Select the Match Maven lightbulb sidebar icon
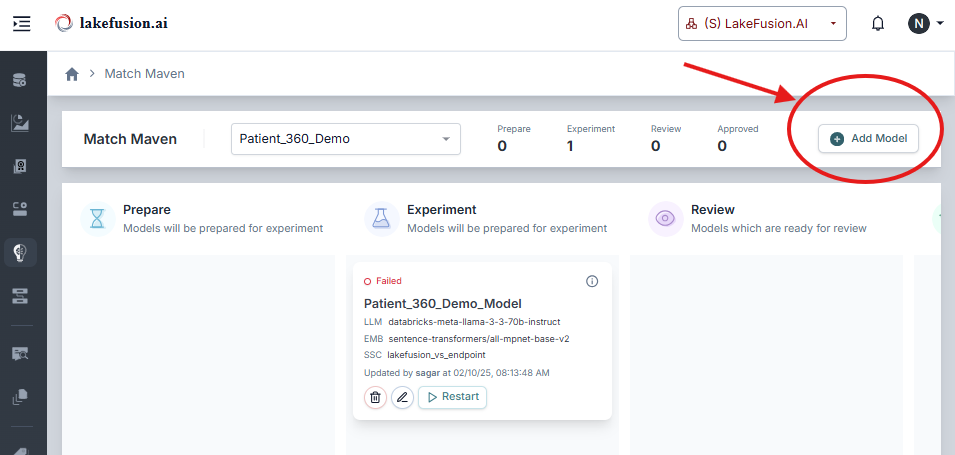The height and width of the screenshot is (455, 955). [20, 253]
